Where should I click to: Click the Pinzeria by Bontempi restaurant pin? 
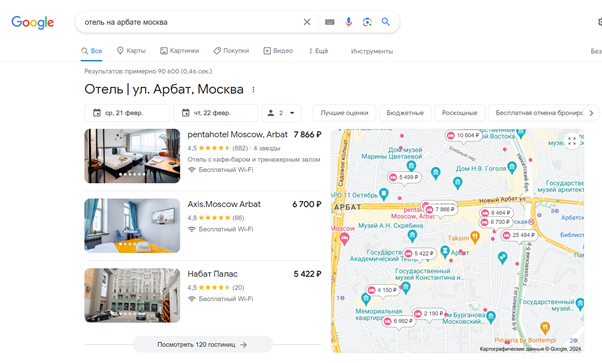click(x=545, y=328)
